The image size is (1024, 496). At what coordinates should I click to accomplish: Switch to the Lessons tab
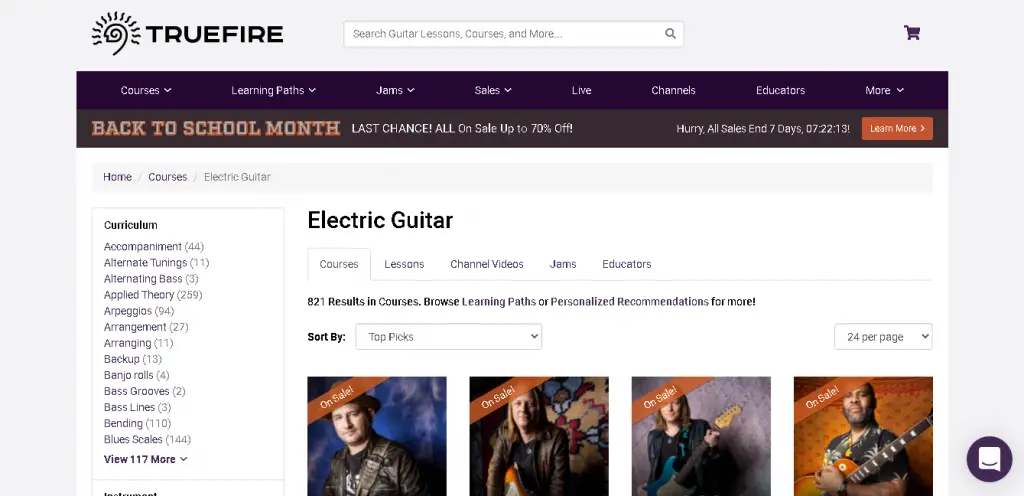point(404,264)
